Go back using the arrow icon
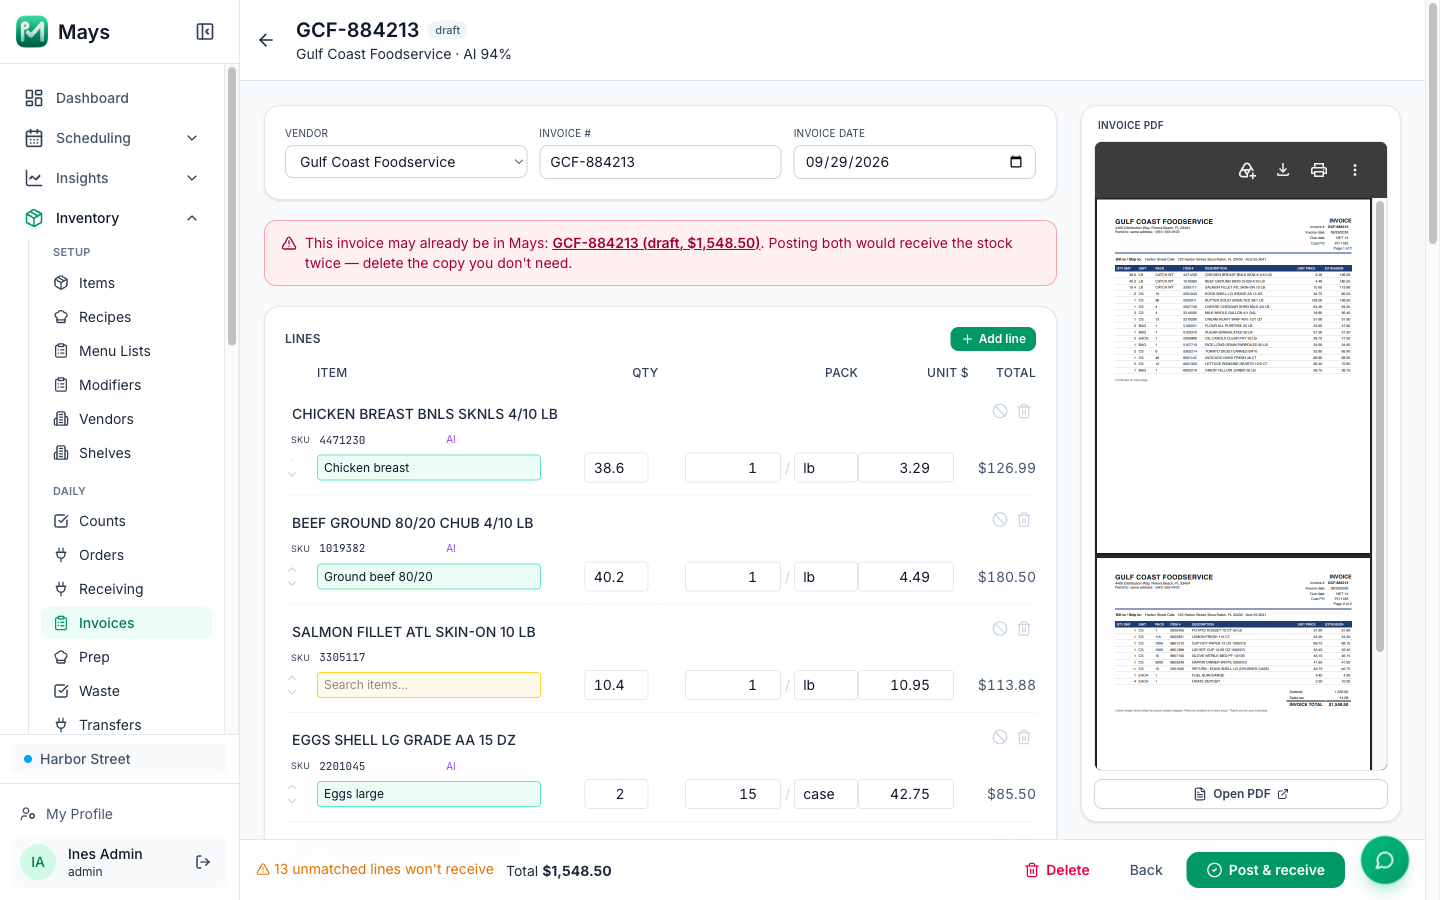The width and height of the screenshot is (1440, 900). pyautogui.click(x=266, y=40)
